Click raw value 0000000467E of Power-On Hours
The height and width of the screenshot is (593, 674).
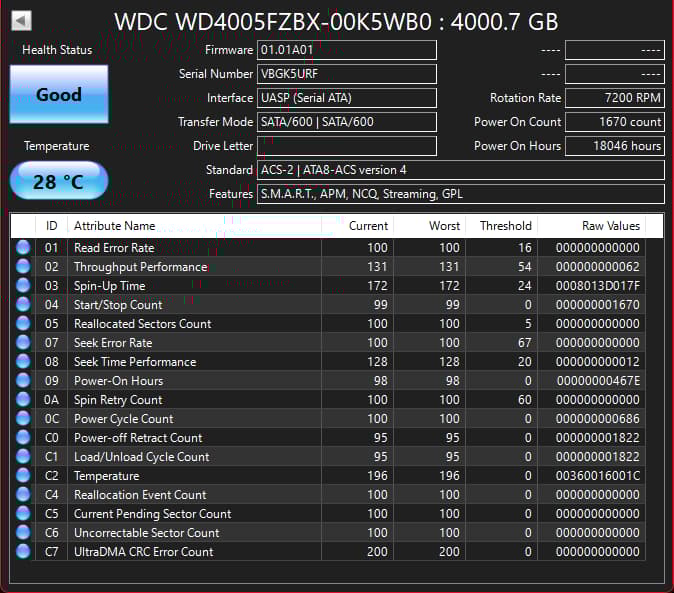tap(598, 381)
